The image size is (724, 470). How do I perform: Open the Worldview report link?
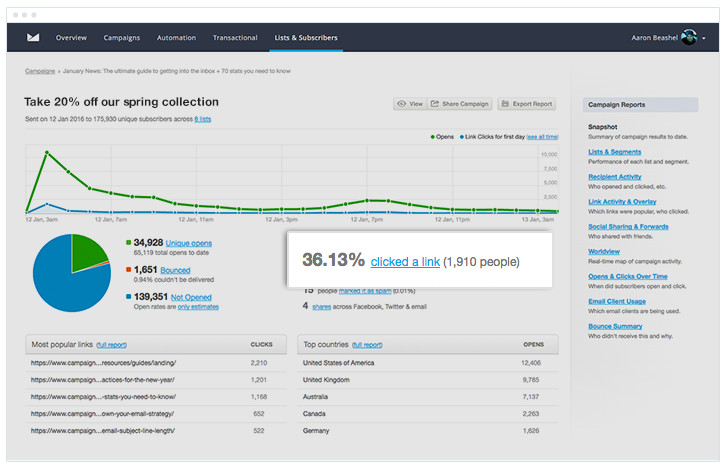click(604, 251)
